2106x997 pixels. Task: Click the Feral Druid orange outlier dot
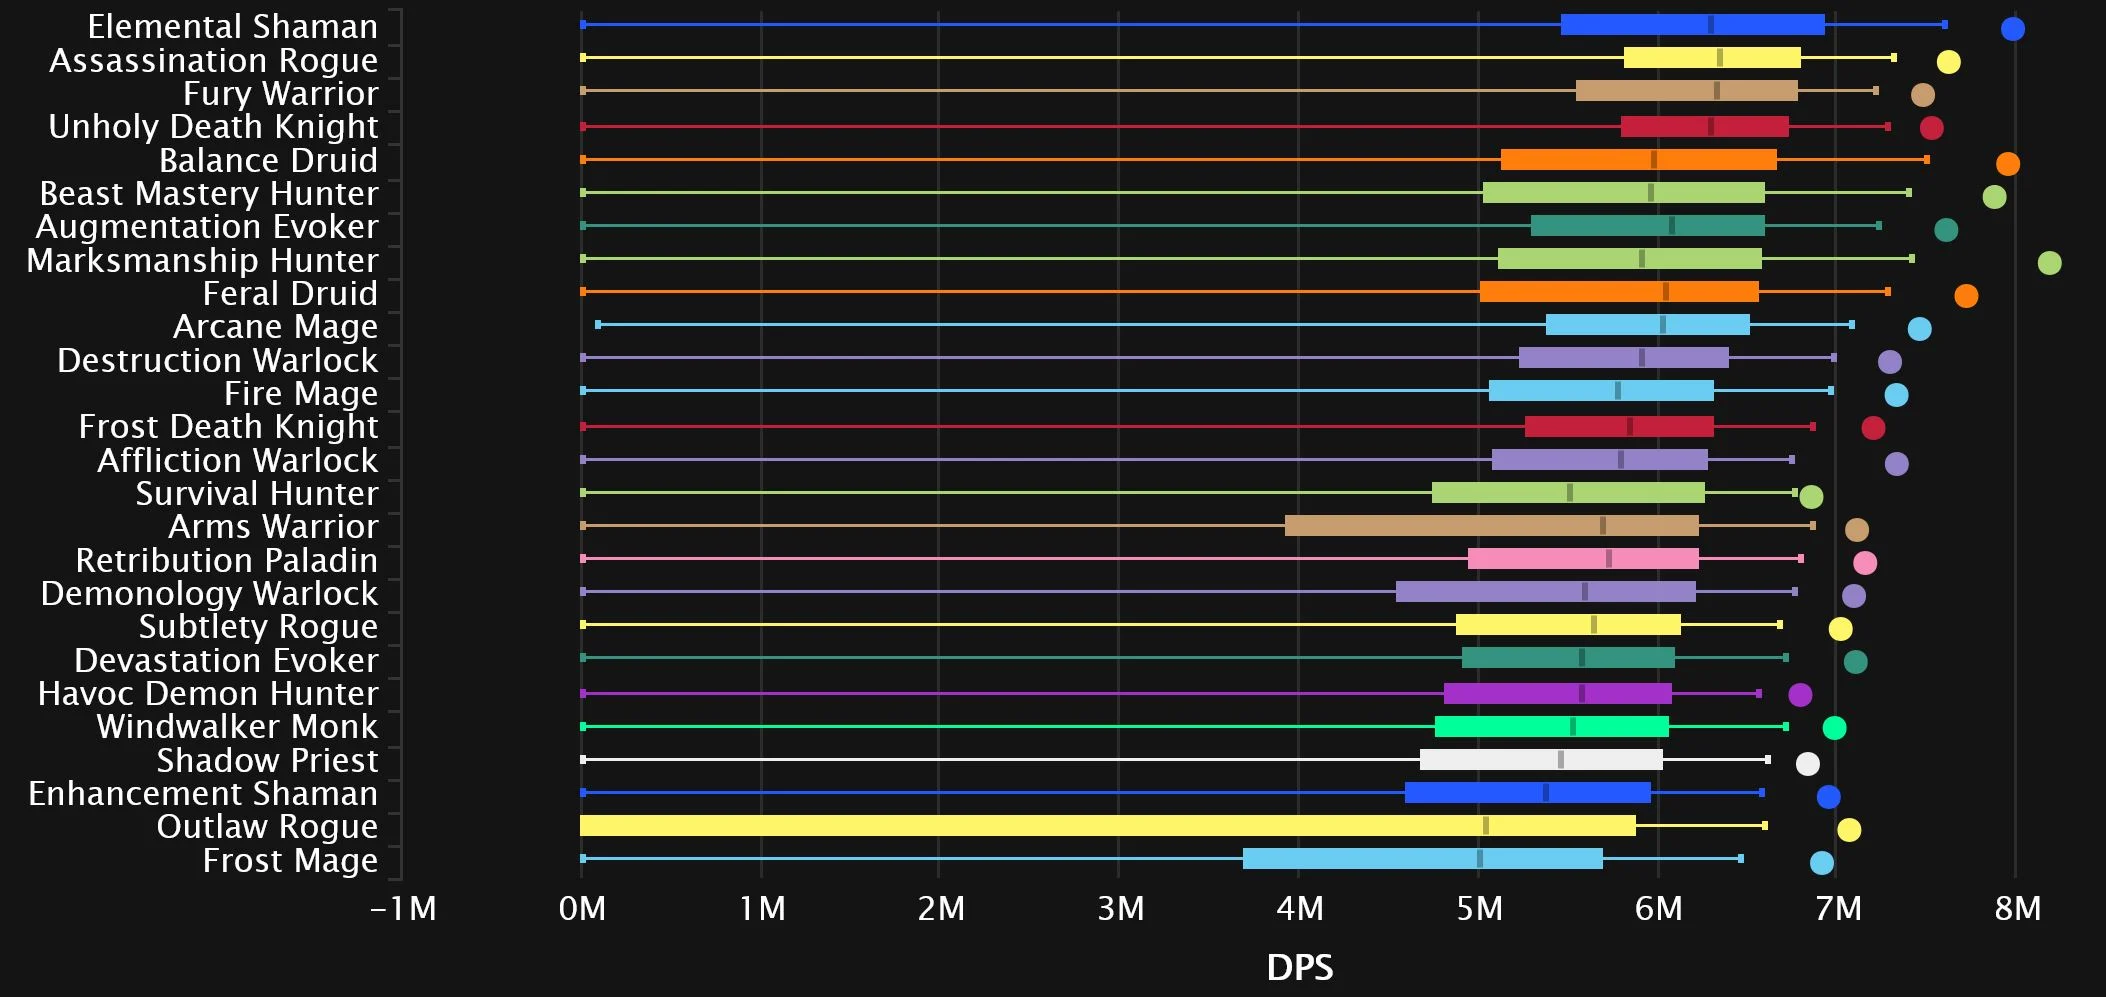[x=1965, y=296]
